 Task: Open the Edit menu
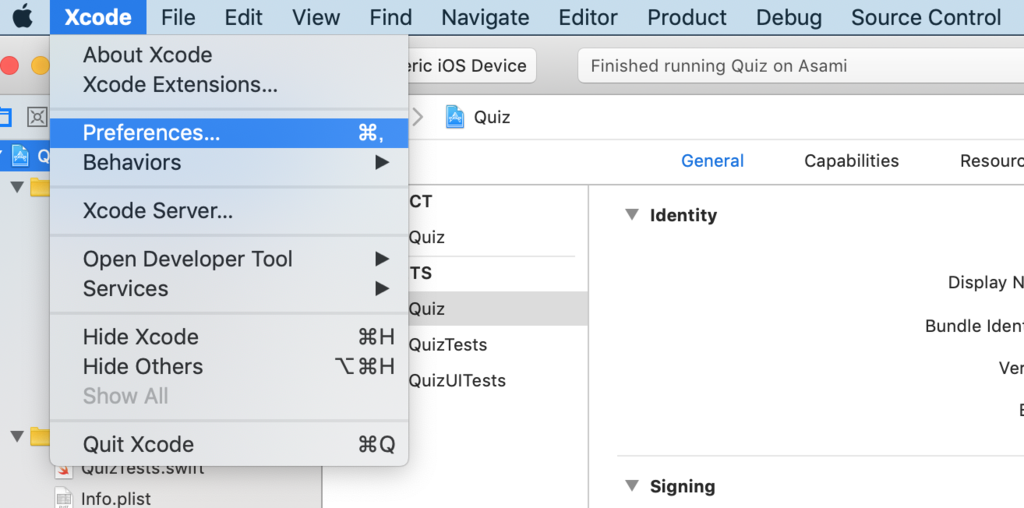243,17
